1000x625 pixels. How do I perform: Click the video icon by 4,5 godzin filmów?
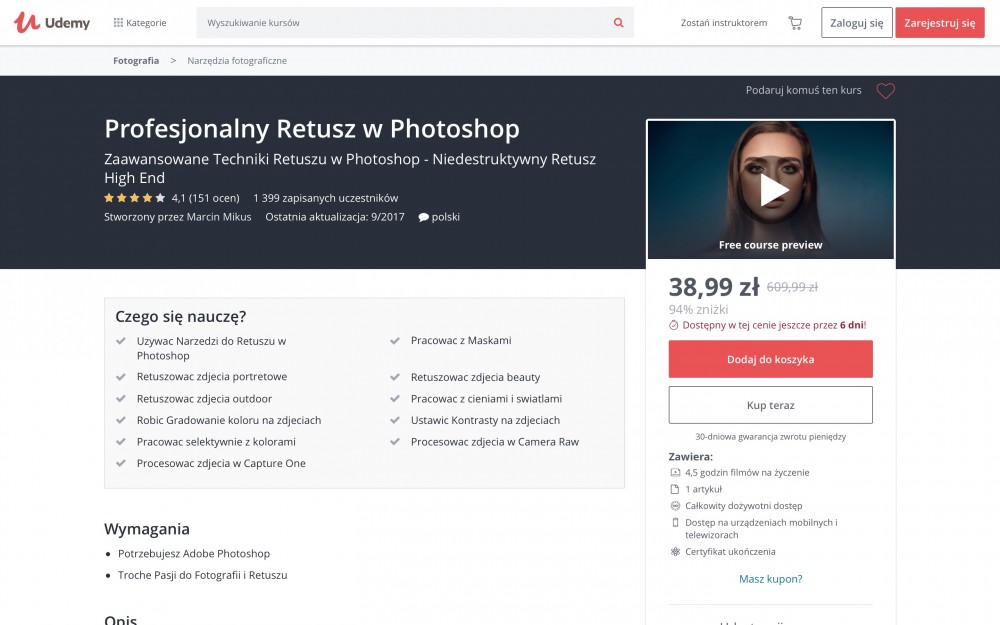point(675,473)
